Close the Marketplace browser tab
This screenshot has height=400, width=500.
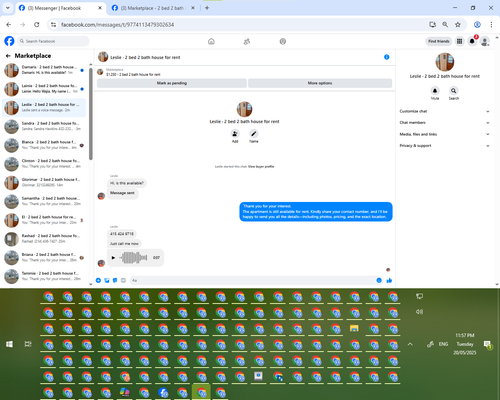click(x=193, y=8)
